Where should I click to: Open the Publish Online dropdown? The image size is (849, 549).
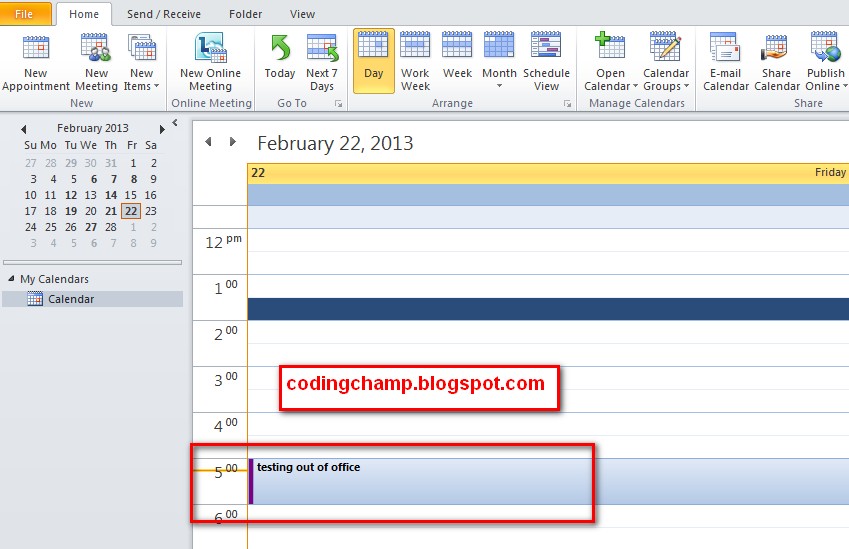826,62
